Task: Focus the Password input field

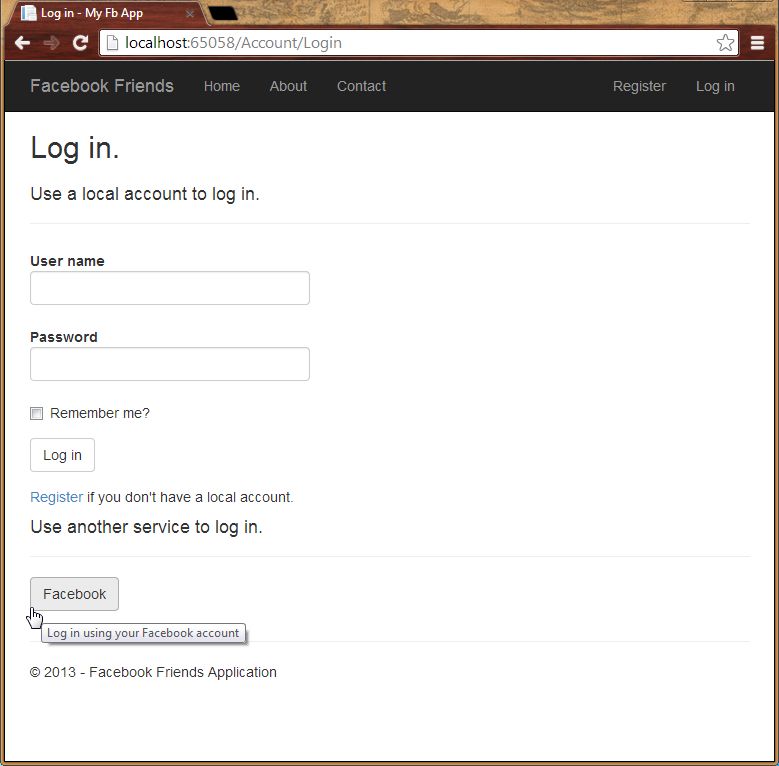Action: pyautogui.click(x=170, y=364)
